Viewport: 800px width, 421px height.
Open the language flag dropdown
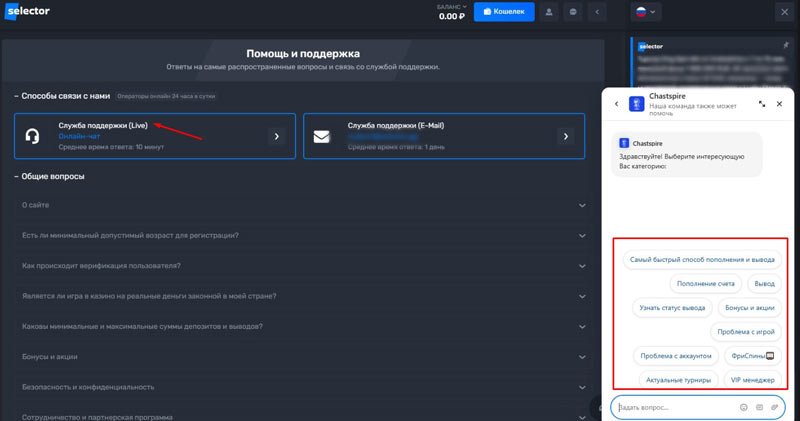click(x=646, y=12)
